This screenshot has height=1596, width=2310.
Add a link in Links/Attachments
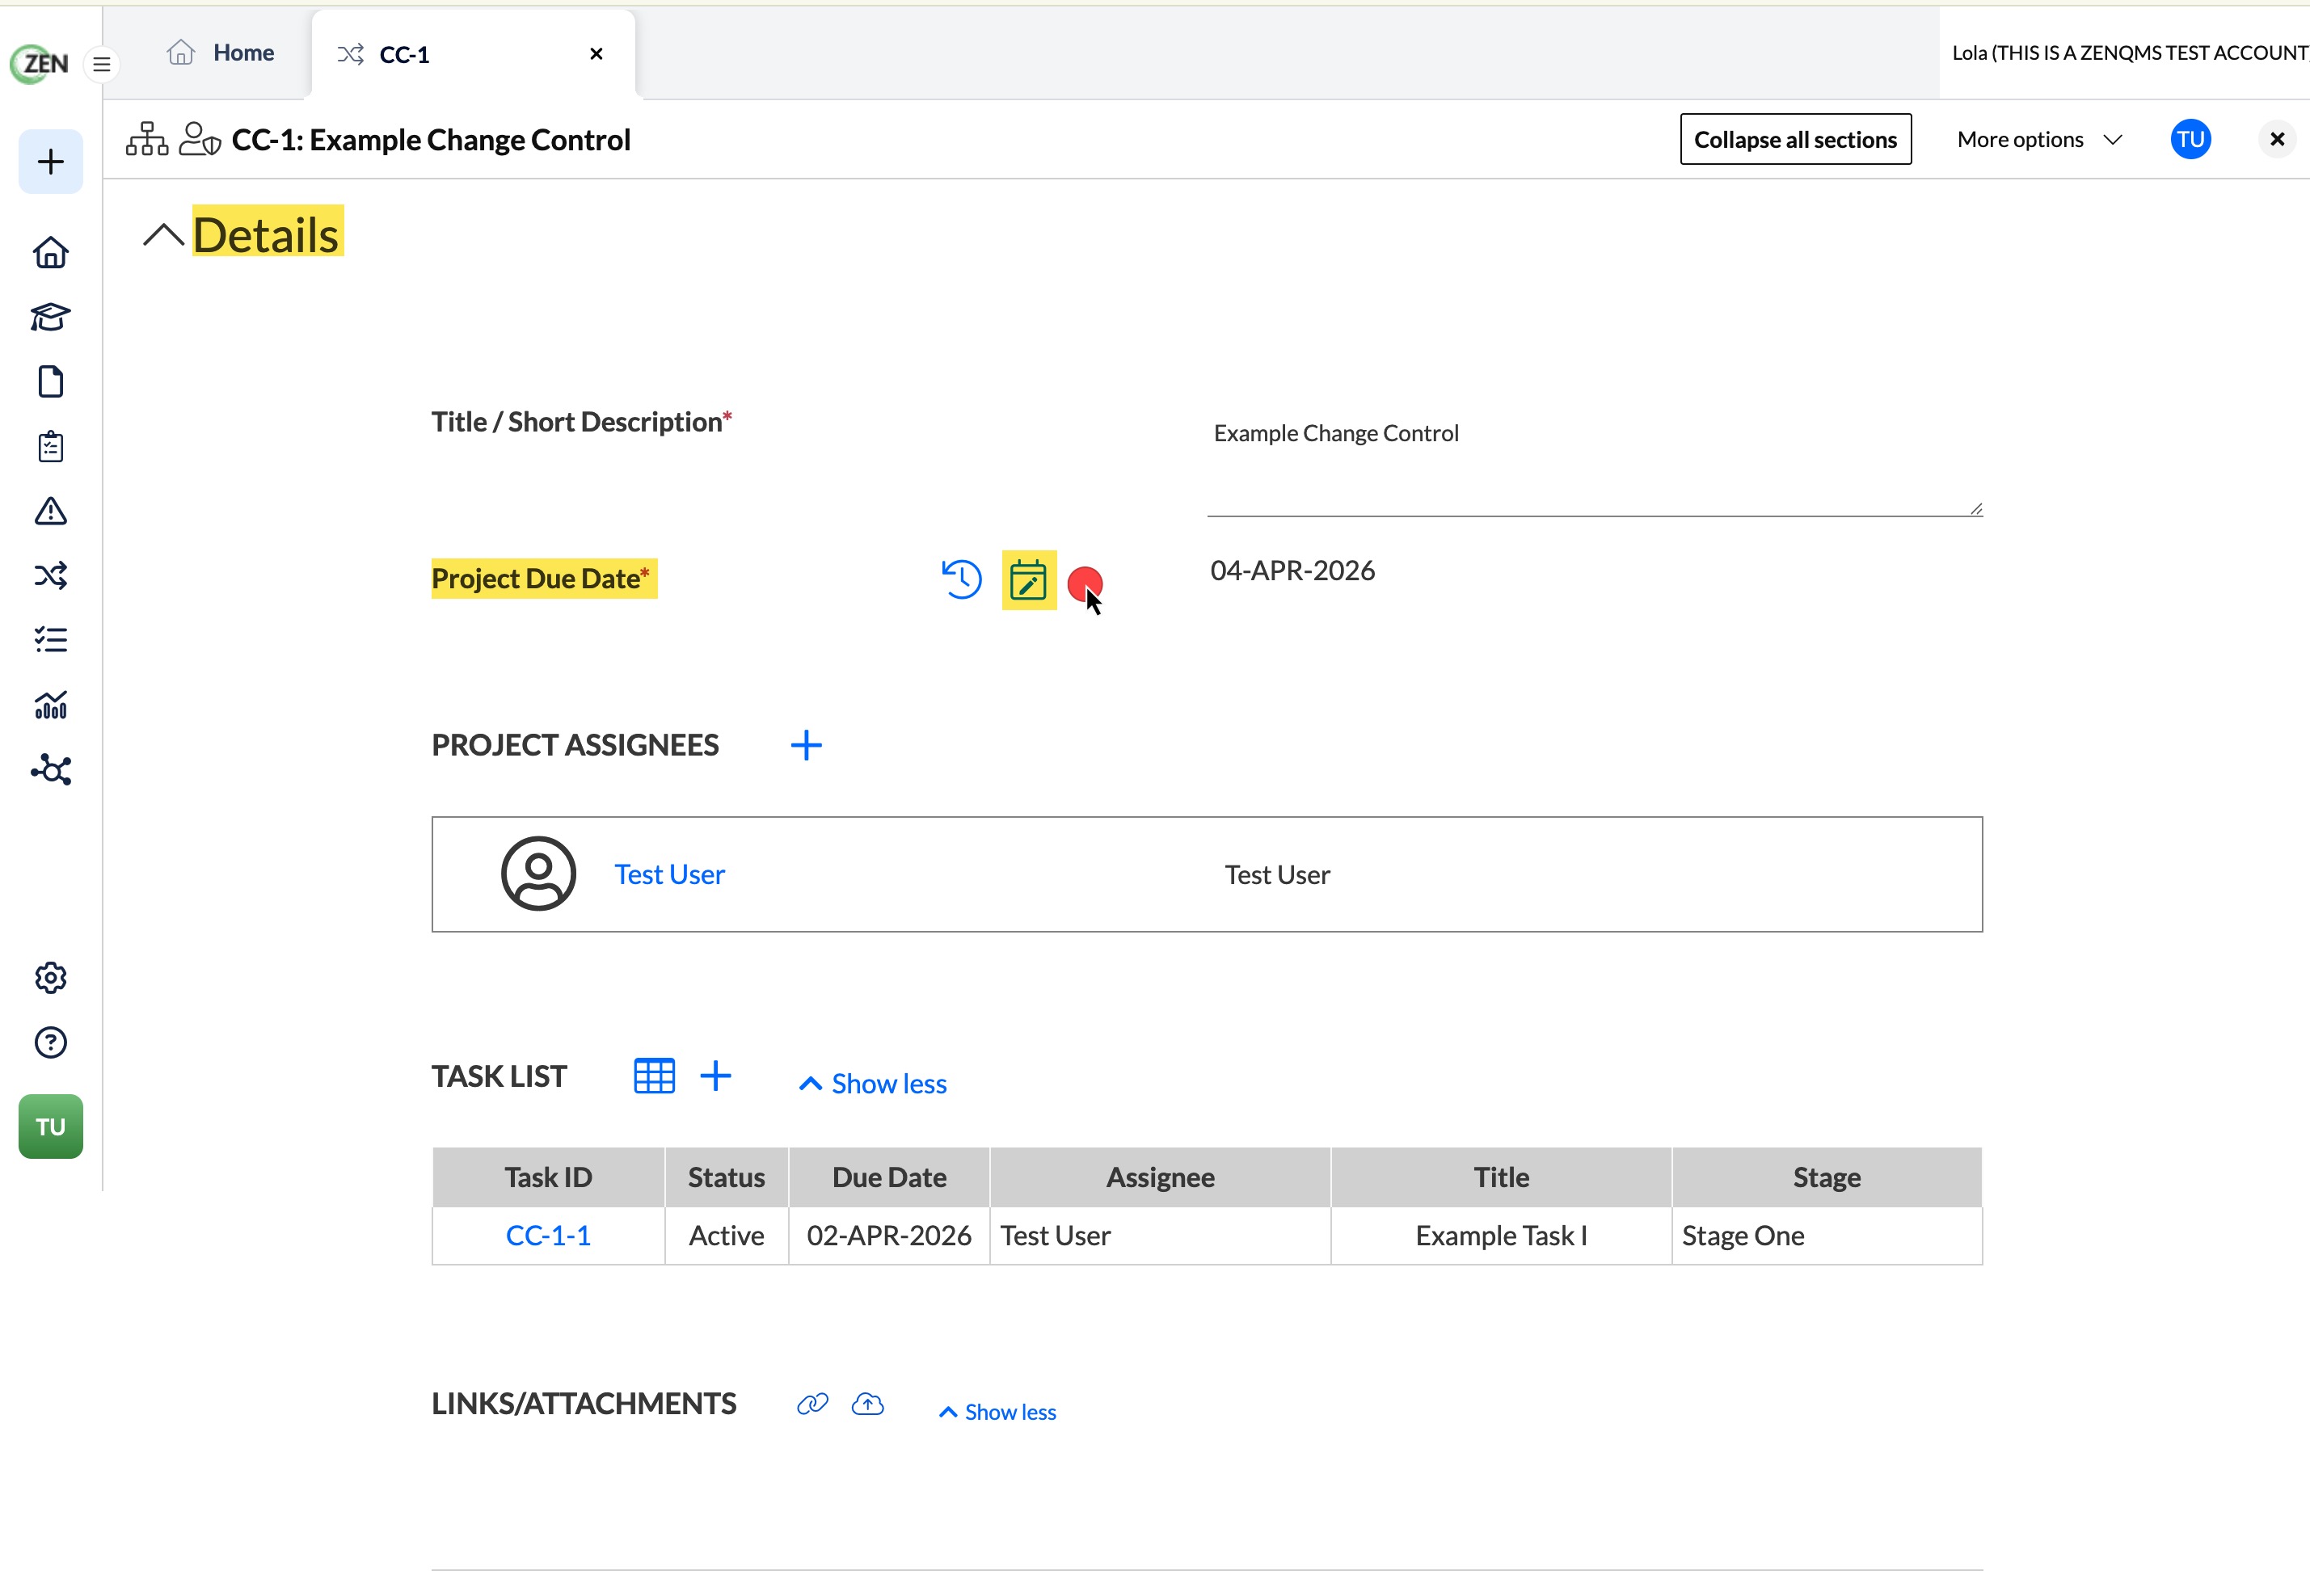coord(813,1405)
